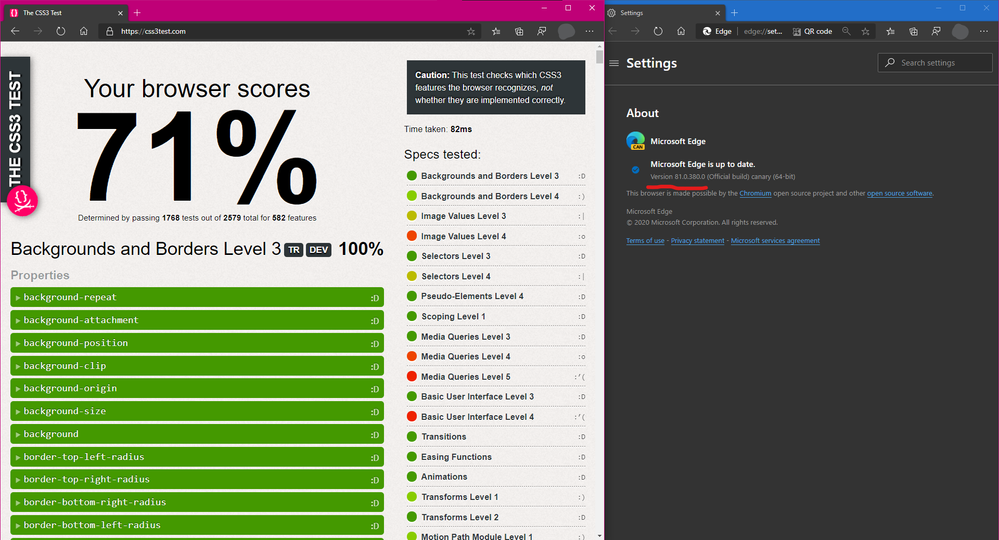Expand the background-repeat property row

pos(197,297)
